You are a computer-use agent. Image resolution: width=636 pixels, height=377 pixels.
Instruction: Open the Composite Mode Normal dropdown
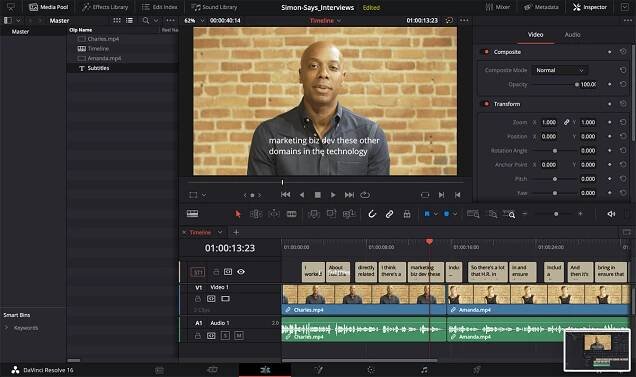(559, 70)
